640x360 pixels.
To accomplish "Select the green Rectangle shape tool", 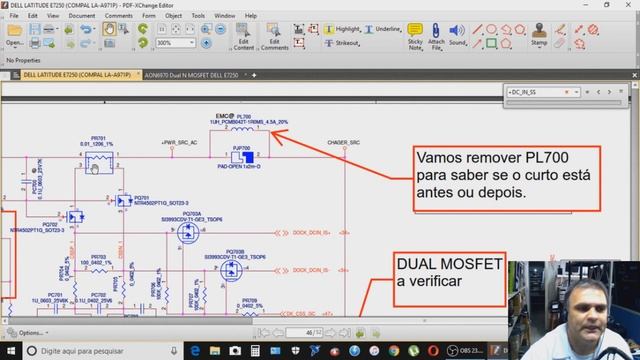I will pyautogui.click(x=491, y=43).
